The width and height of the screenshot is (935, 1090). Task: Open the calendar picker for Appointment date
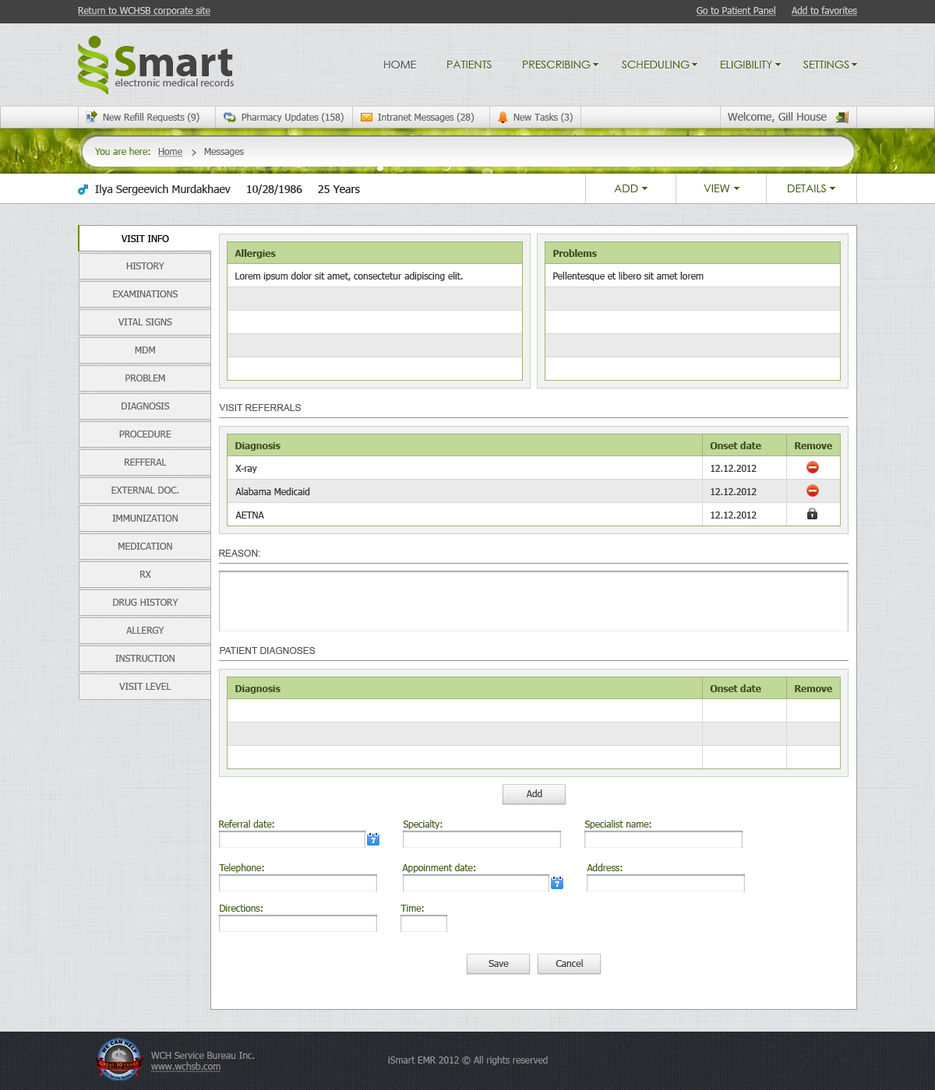[557, 883]
